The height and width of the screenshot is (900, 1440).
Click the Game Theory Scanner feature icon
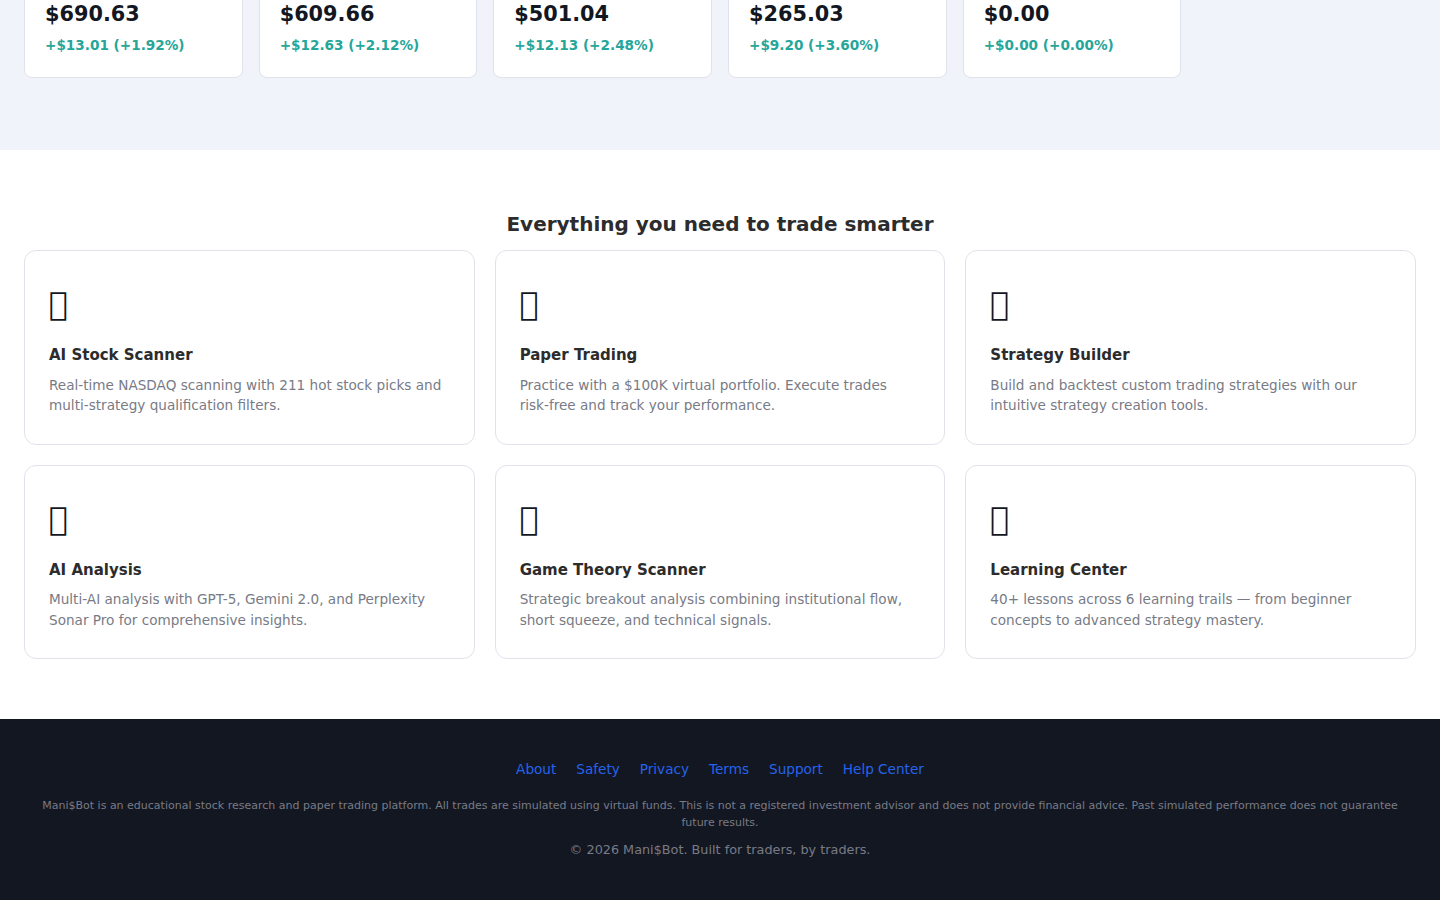[x=529, y=520]
